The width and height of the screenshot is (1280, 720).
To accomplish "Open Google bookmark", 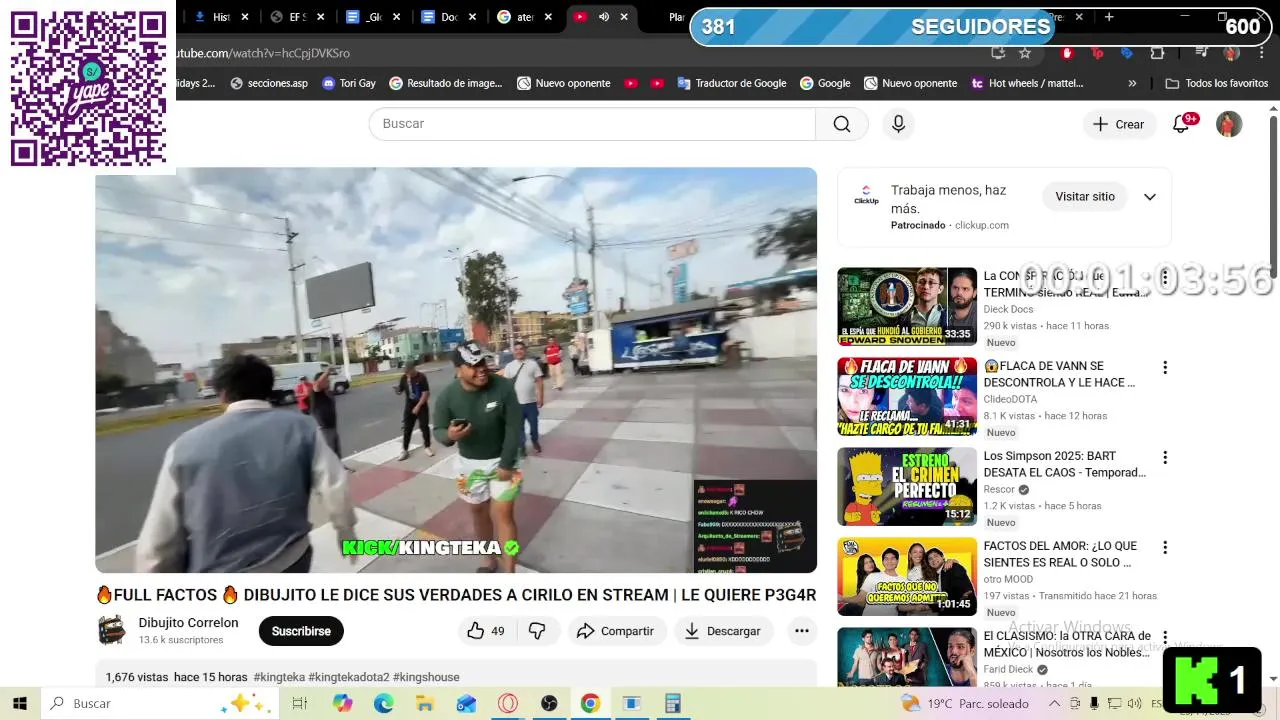I will pos(825,84).
